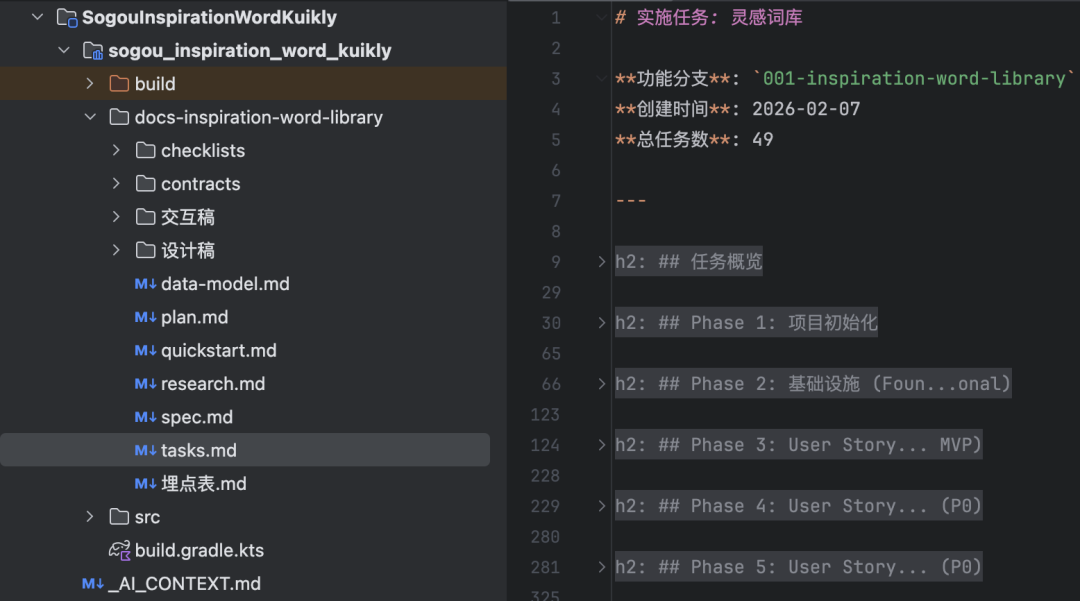Click the markdown icon of _AI_CONTEXT.md
The width and height of the screenshot is (1080, 601).
(x=93, y=584)
